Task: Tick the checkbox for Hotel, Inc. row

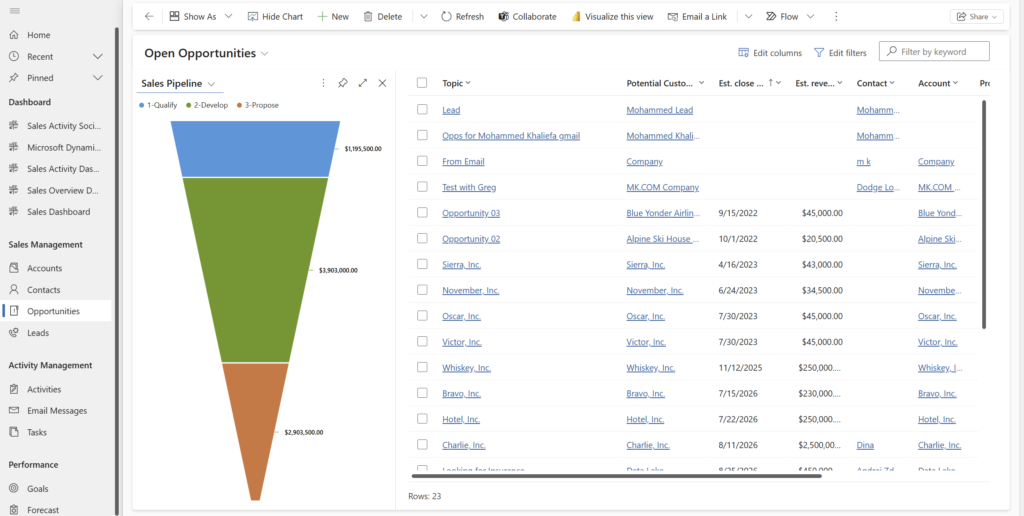Action: (422, 419)
